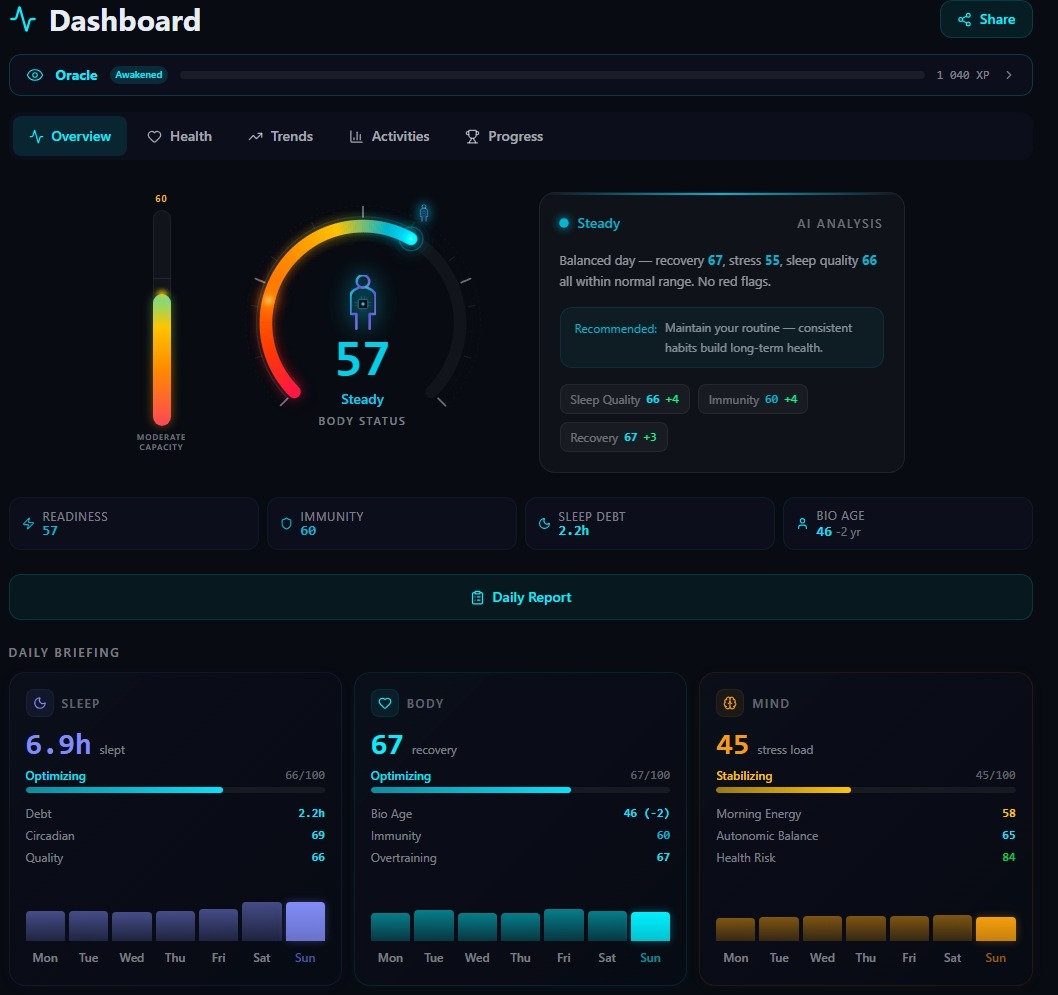This screenshot has width=1058, height=995.
Task: Select the moon icon on the Sleep card
Action: point(39,703)
